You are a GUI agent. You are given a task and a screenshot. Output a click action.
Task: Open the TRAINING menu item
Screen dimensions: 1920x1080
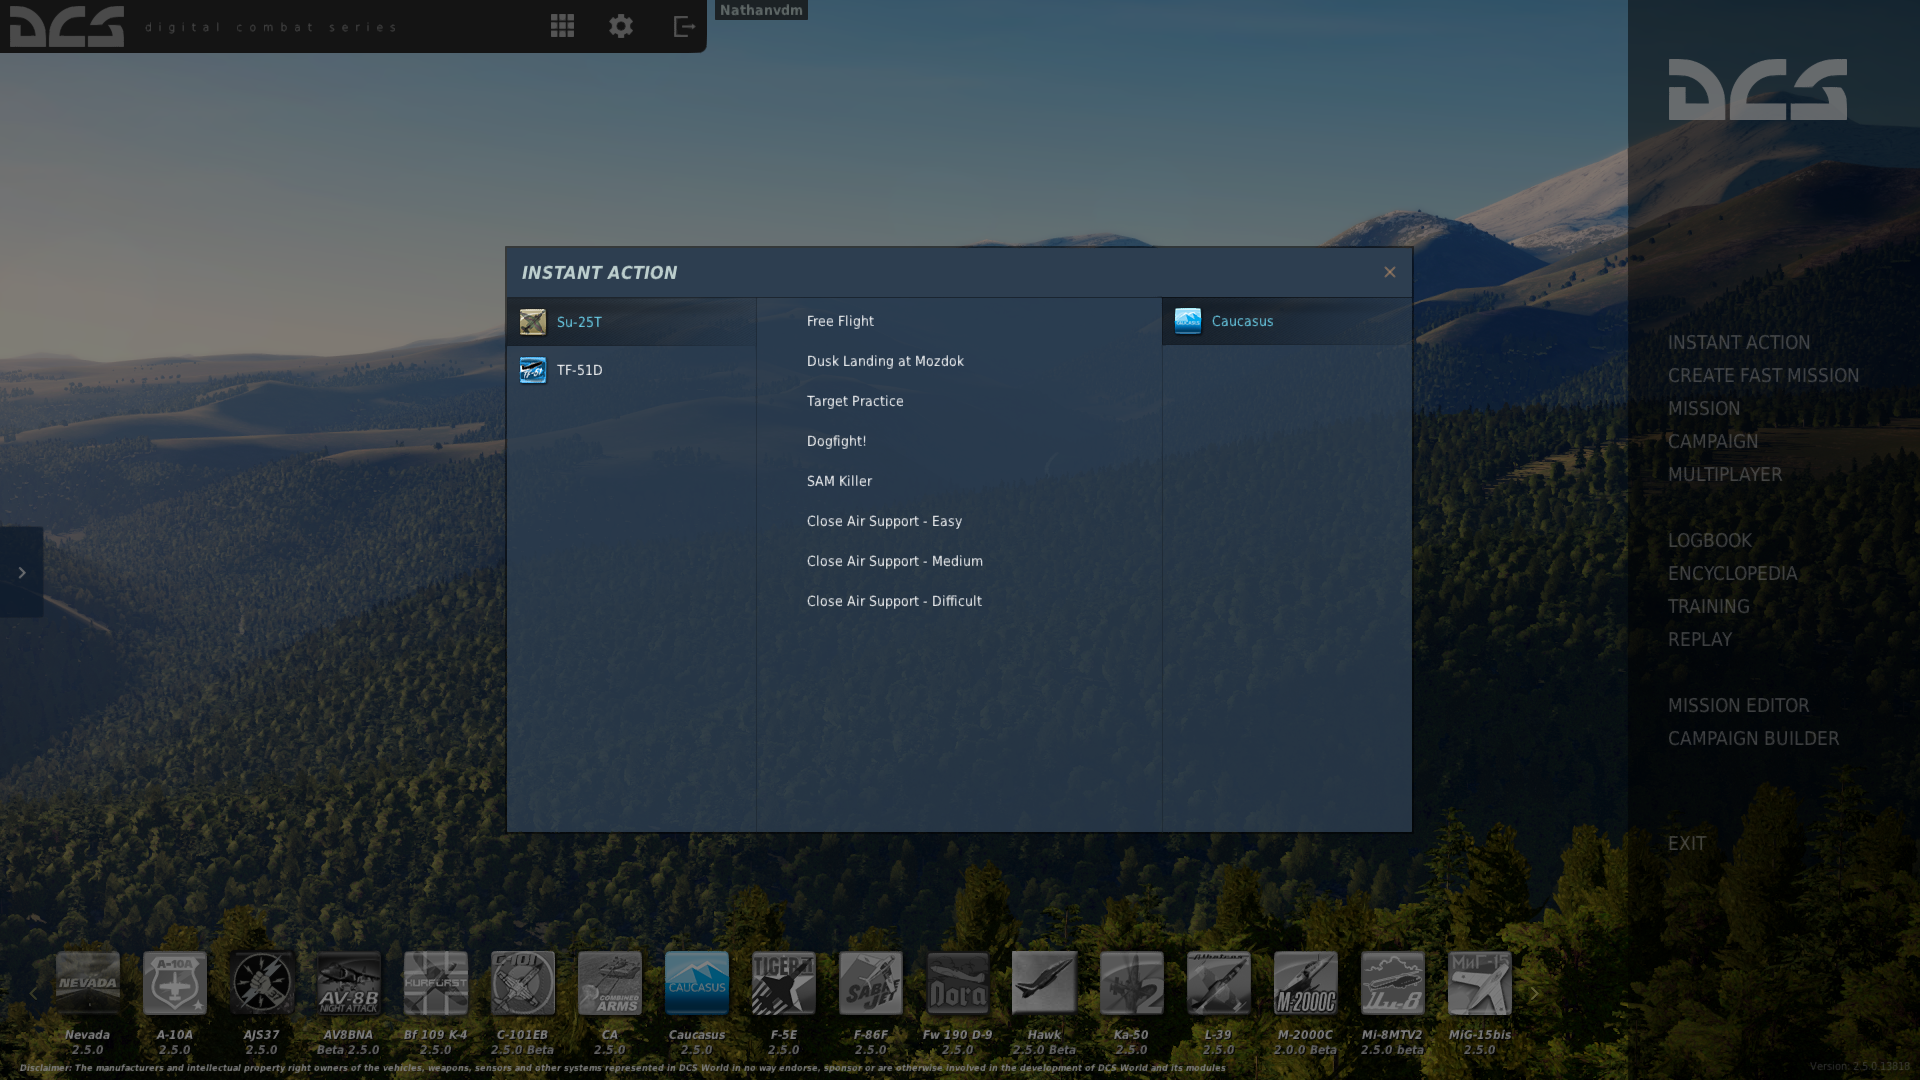(1708, 607)
